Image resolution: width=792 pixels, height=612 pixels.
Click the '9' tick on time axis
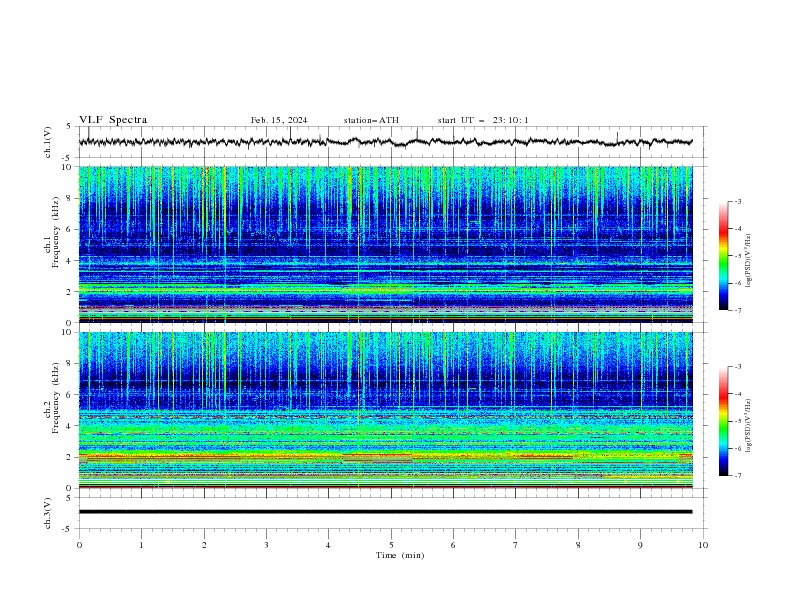[x=640, y=545]
